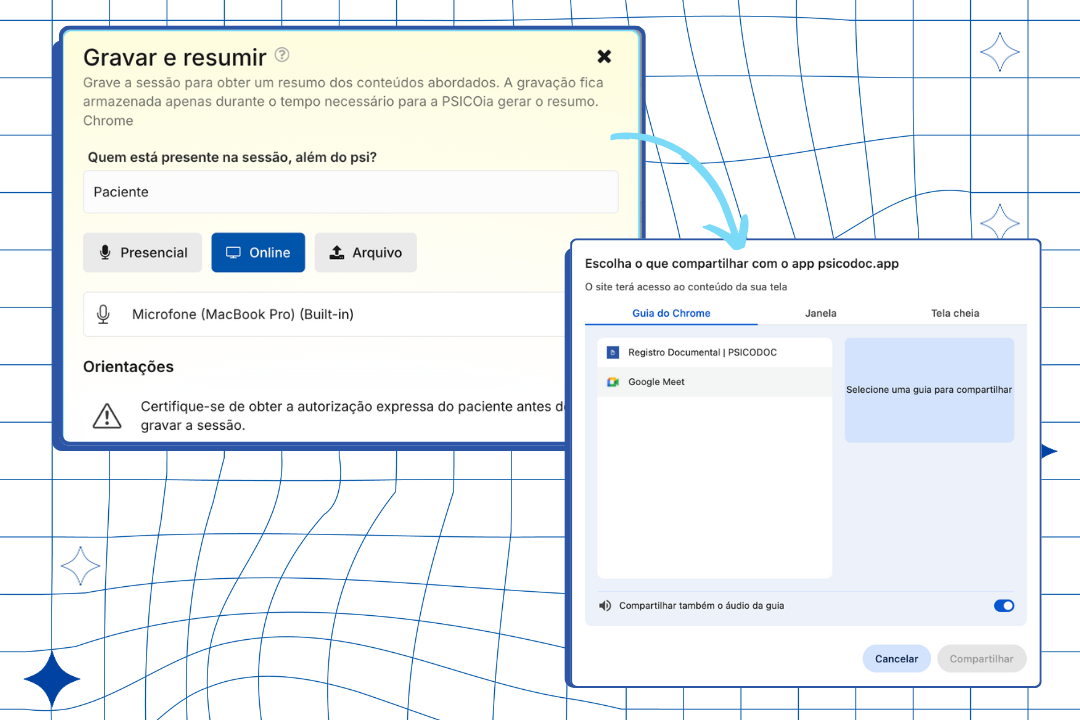Image resolution: width=1080 pixels, height=720 pixels.
Task: Click the speaker icon beside Compartilhar também o áudio
Action: point(605,606)
